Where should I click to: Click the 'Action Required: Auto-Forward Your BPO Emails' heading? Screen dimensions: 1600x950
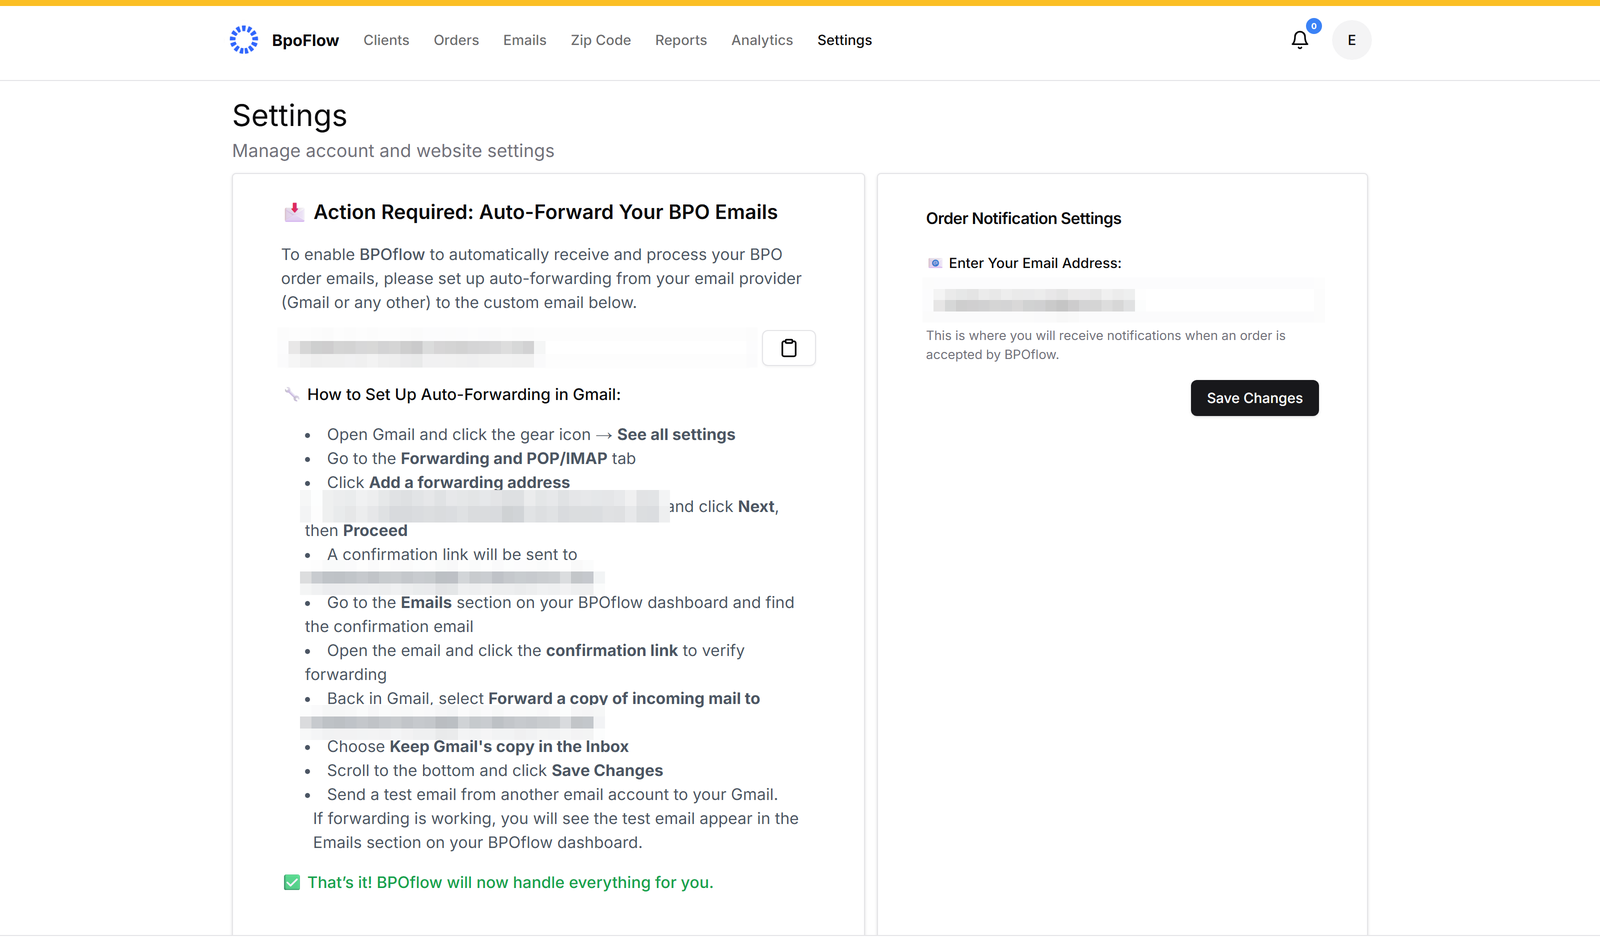coord(545,212)
